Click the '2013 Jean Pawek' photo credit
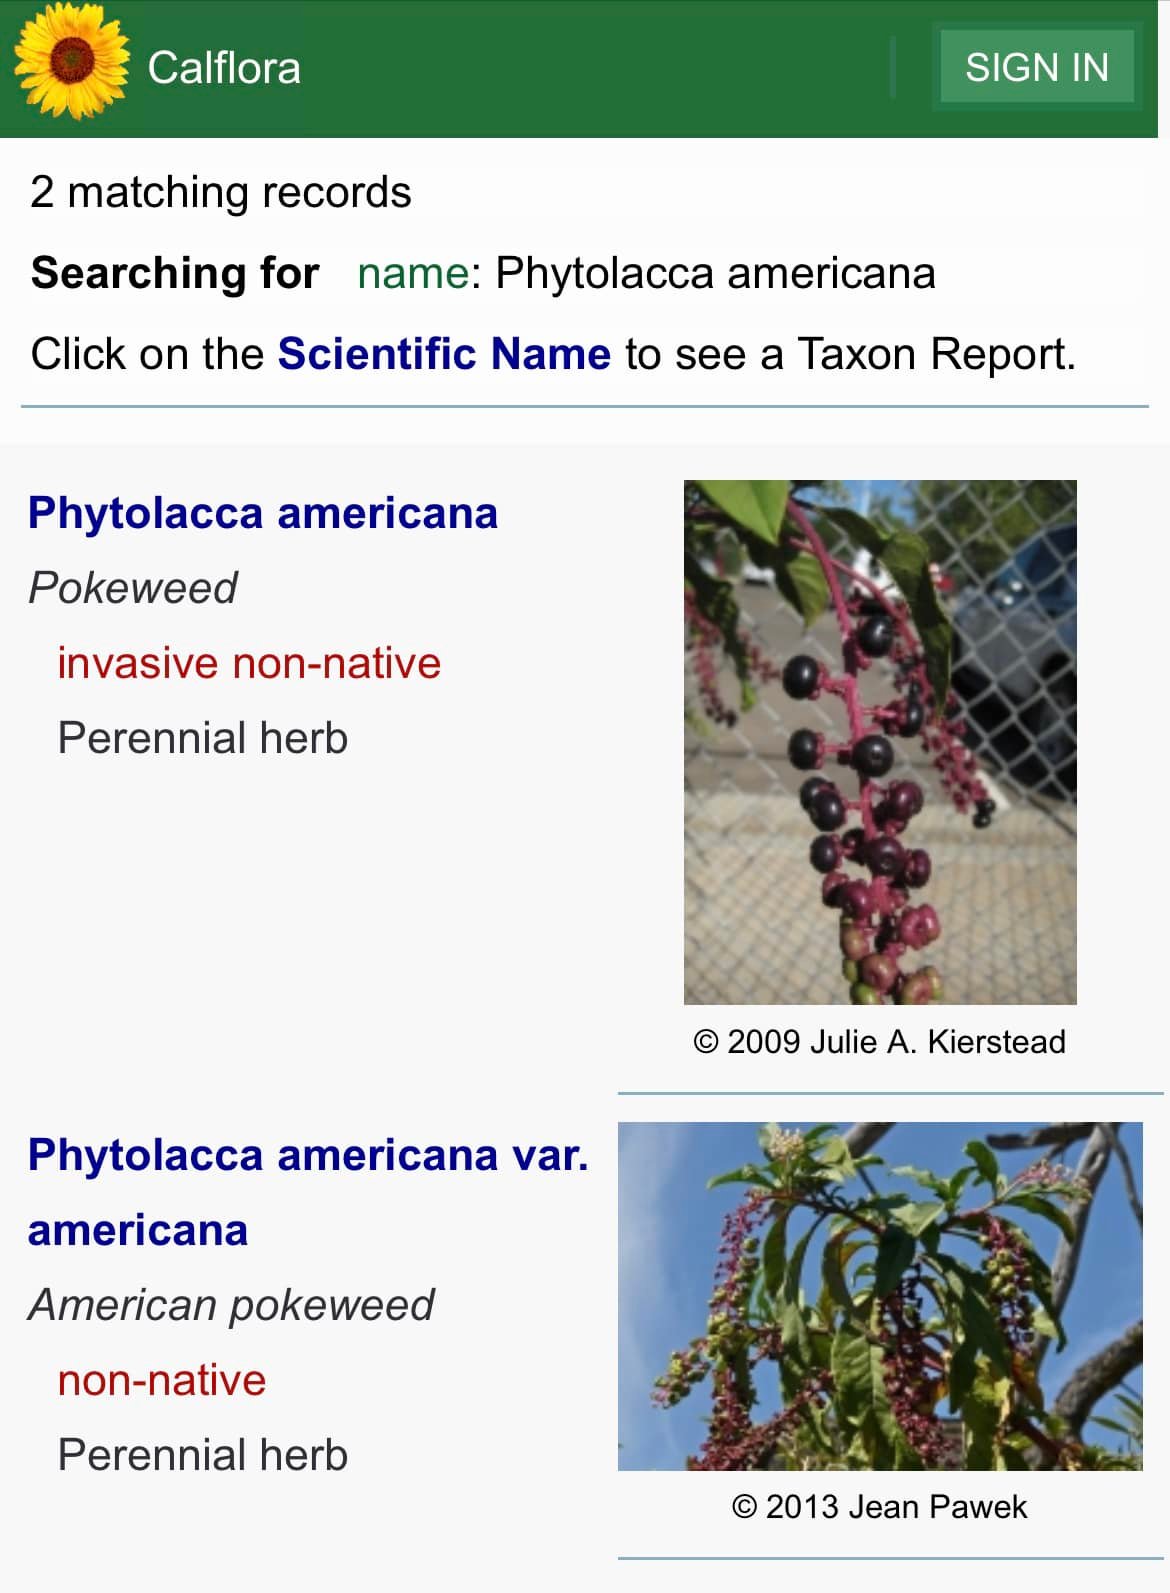This screenshot has width=1170, height=1593. [880, 1507]
